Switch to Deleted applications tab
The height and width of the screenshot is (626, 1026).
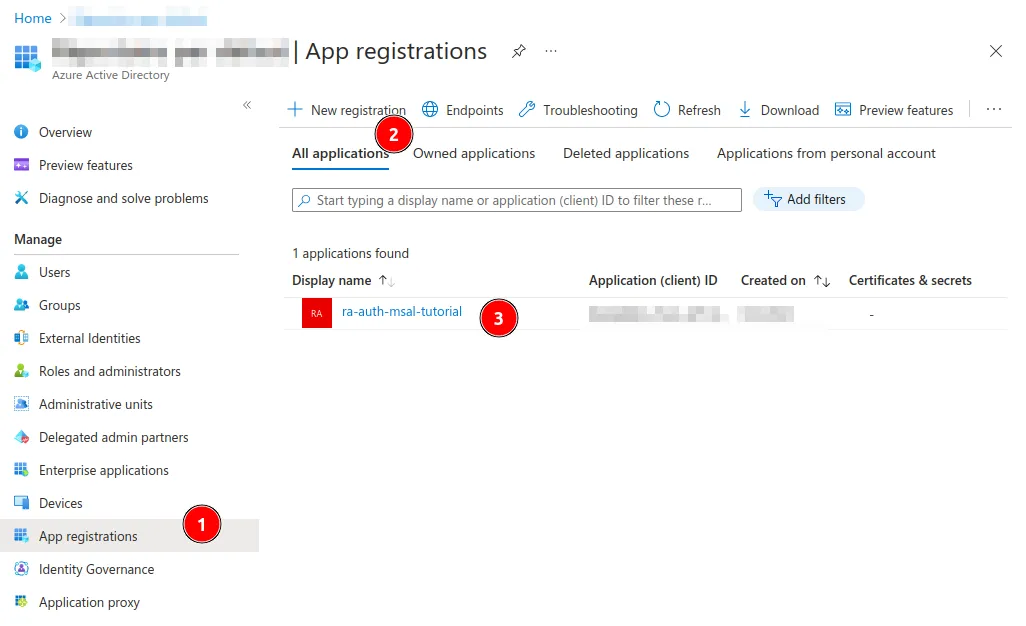pos(625,153)
